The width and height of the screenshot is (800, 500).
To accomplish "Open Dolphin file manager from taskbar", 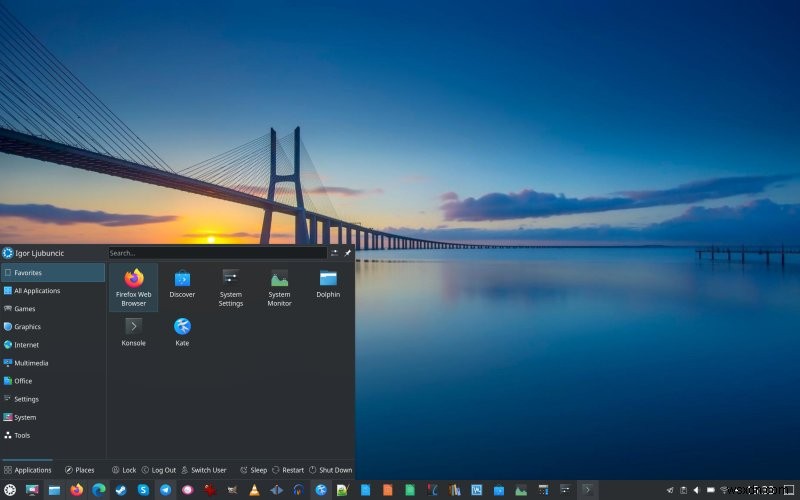I will click(x=54, y=490).
